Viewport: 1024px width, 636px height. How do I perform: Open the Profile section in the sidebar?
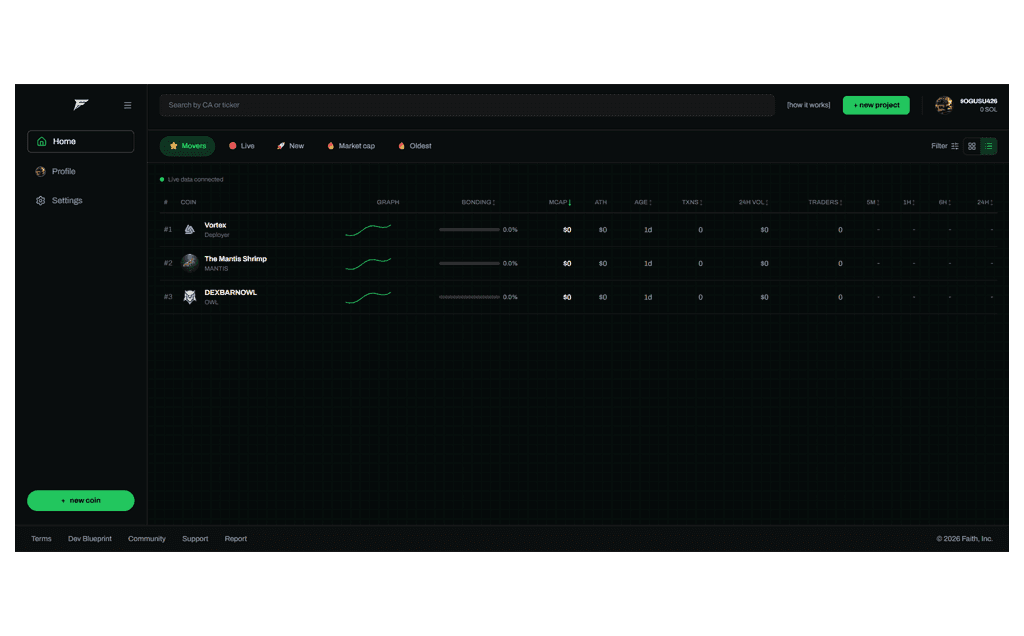click(x=63, y=171)
